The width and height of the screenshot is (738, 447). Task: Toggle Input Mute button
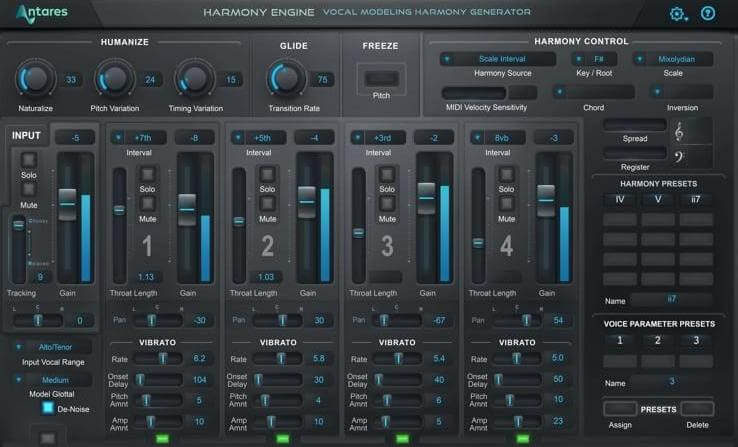coord(29,190)
